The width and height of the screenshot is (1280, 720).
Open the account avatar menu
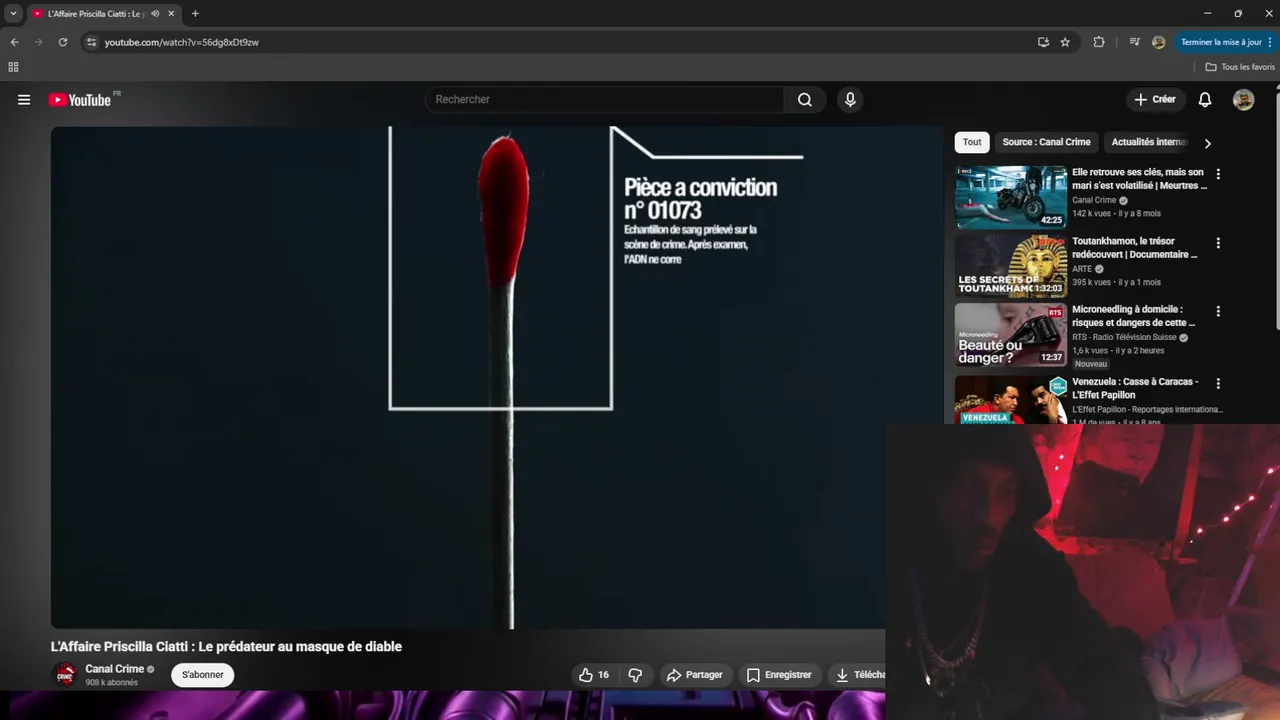tap(1243, 100)
